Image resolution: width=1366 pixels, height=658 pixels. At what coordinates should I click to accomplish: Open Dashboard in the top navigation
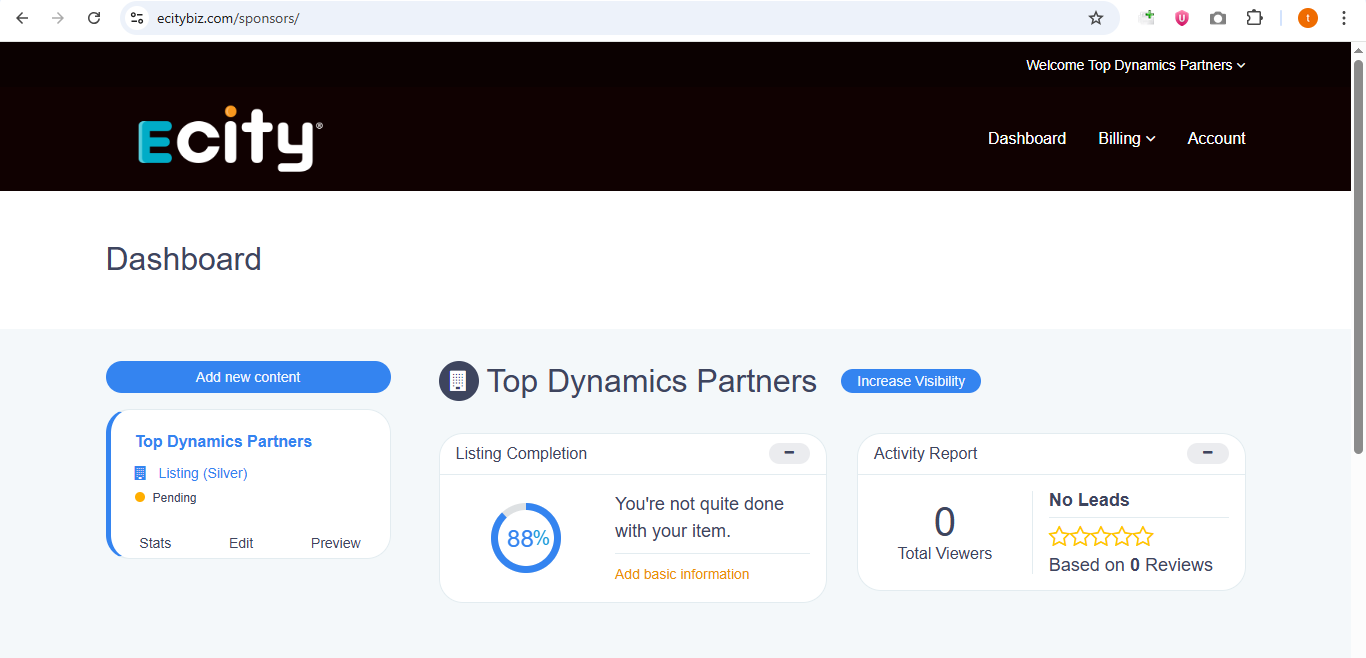pyautogui.click(x=1027, y=138)
